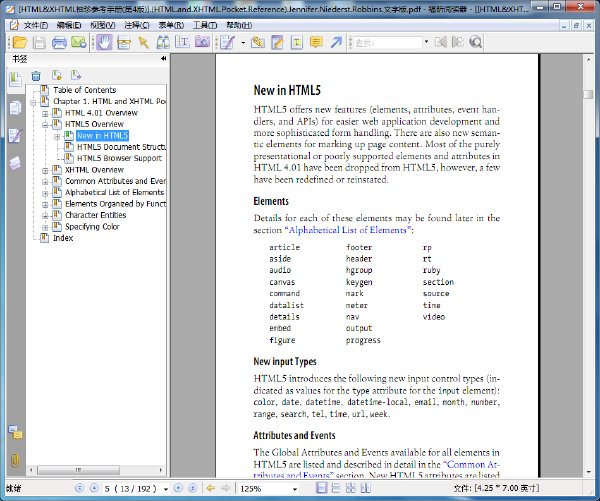This screenshot has width=600, height=501.
Task: Open the attachments paperclip panel
Action: 15,460
